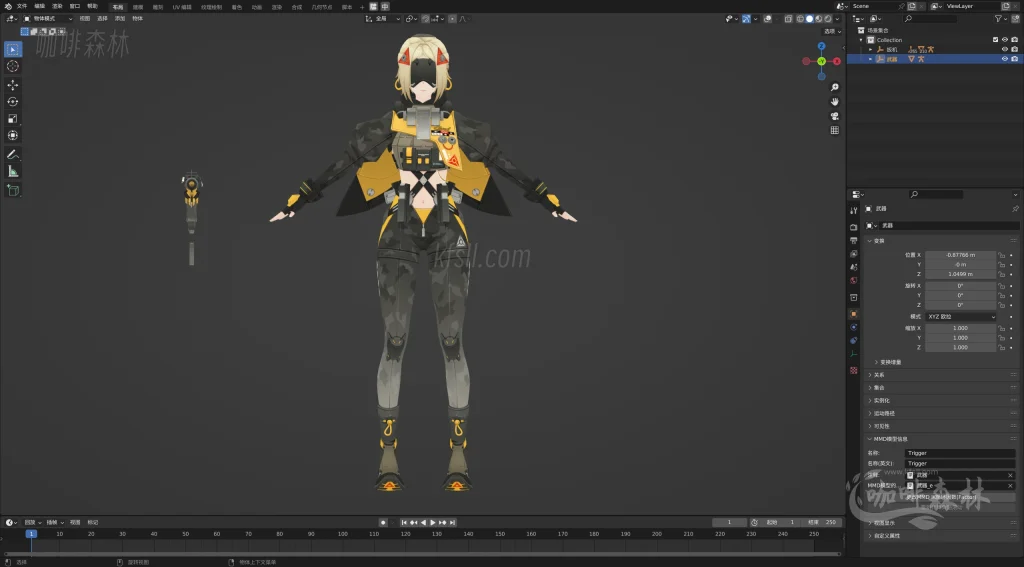Open the Window menu in the top bar

pyautogui.click(x=74, y=6)
